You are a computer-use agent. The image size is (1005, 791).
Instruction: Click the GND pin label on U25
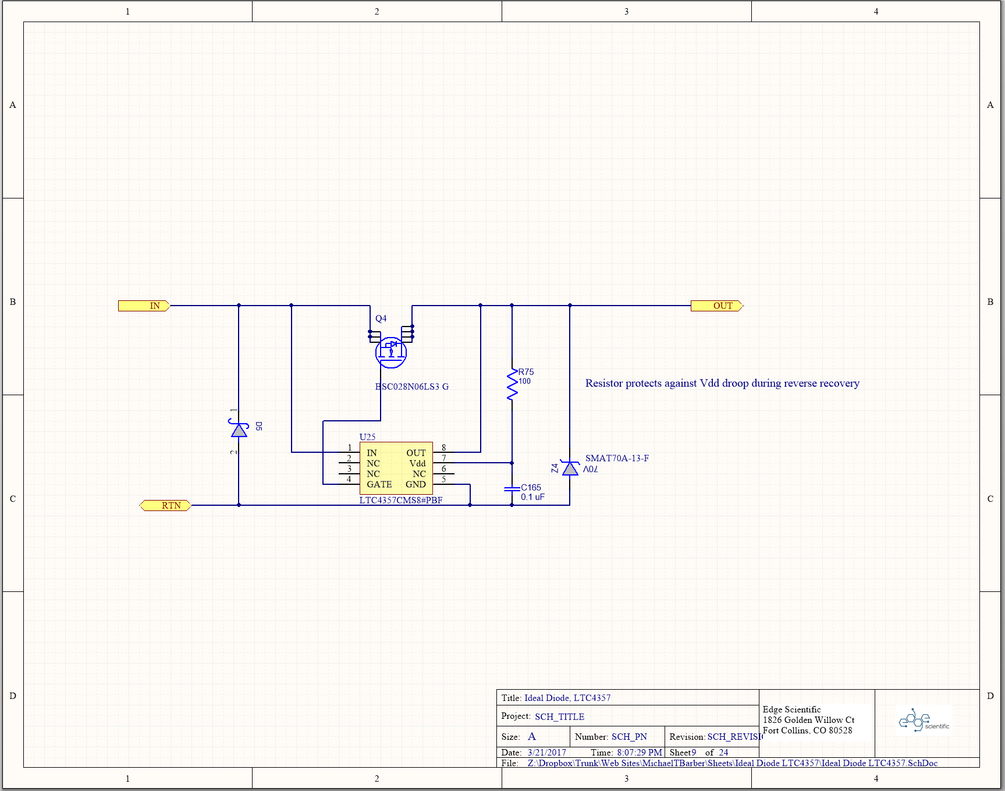pos(415,485)
